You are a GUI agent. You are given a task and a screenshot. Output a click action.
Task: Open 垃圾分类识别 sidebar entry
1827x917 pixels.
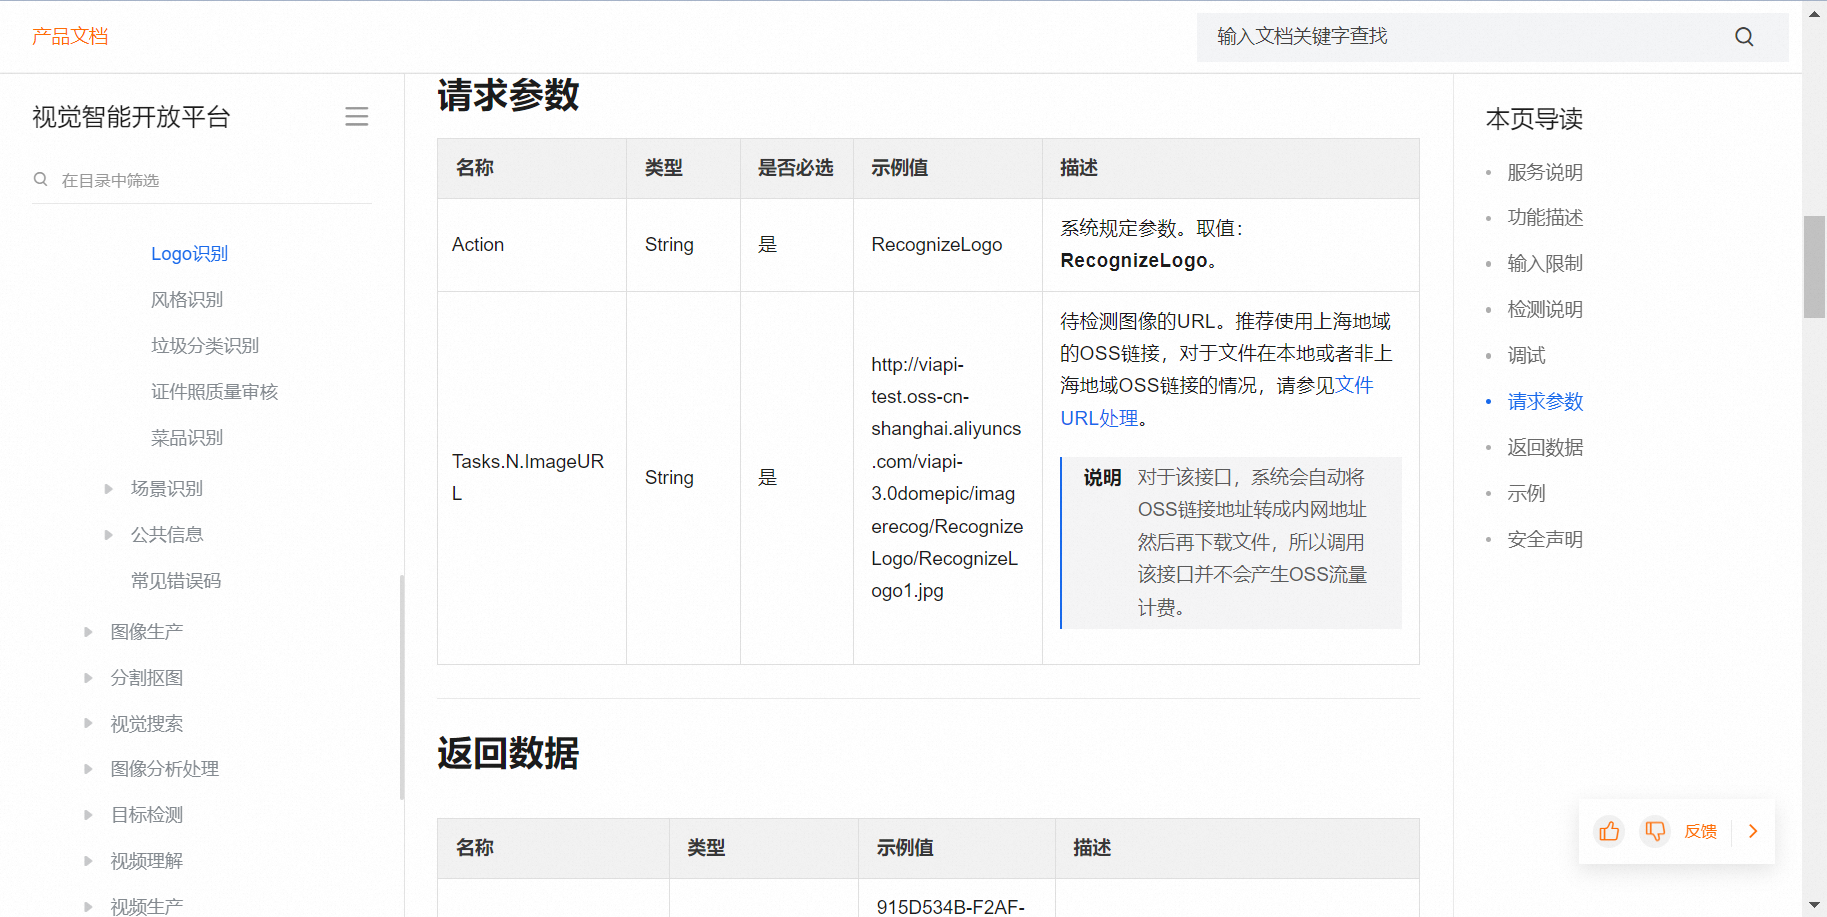(x=205, y=345)
